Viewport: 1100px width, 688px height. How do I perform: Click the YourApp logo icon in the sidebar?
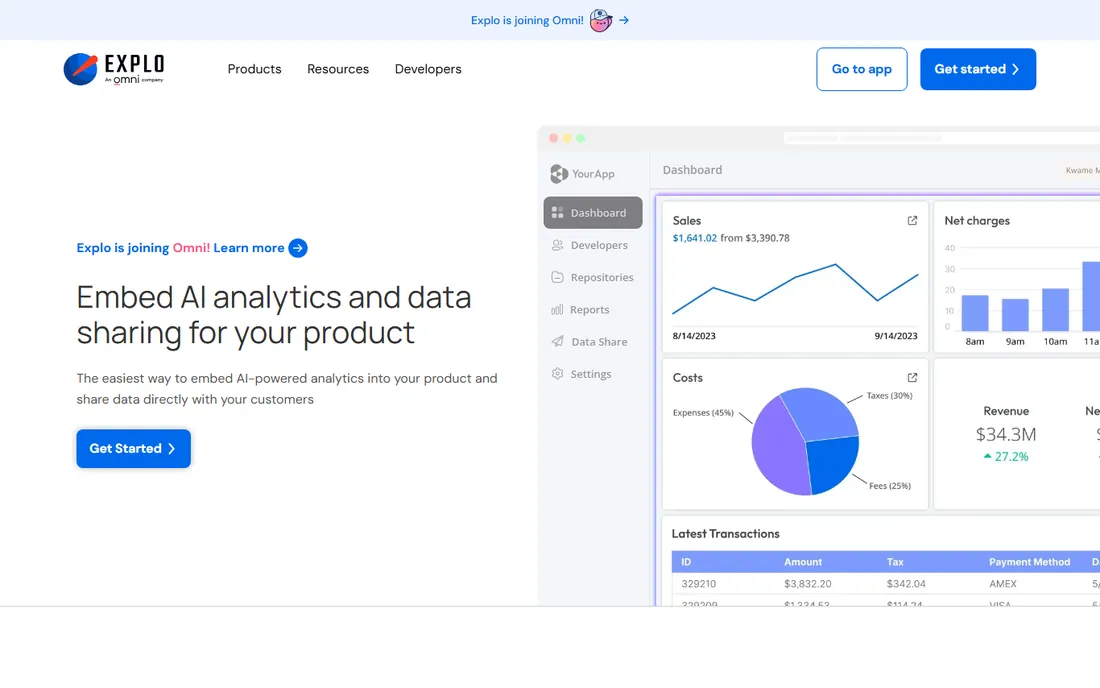pyautogui.click(x=559, y=173)
